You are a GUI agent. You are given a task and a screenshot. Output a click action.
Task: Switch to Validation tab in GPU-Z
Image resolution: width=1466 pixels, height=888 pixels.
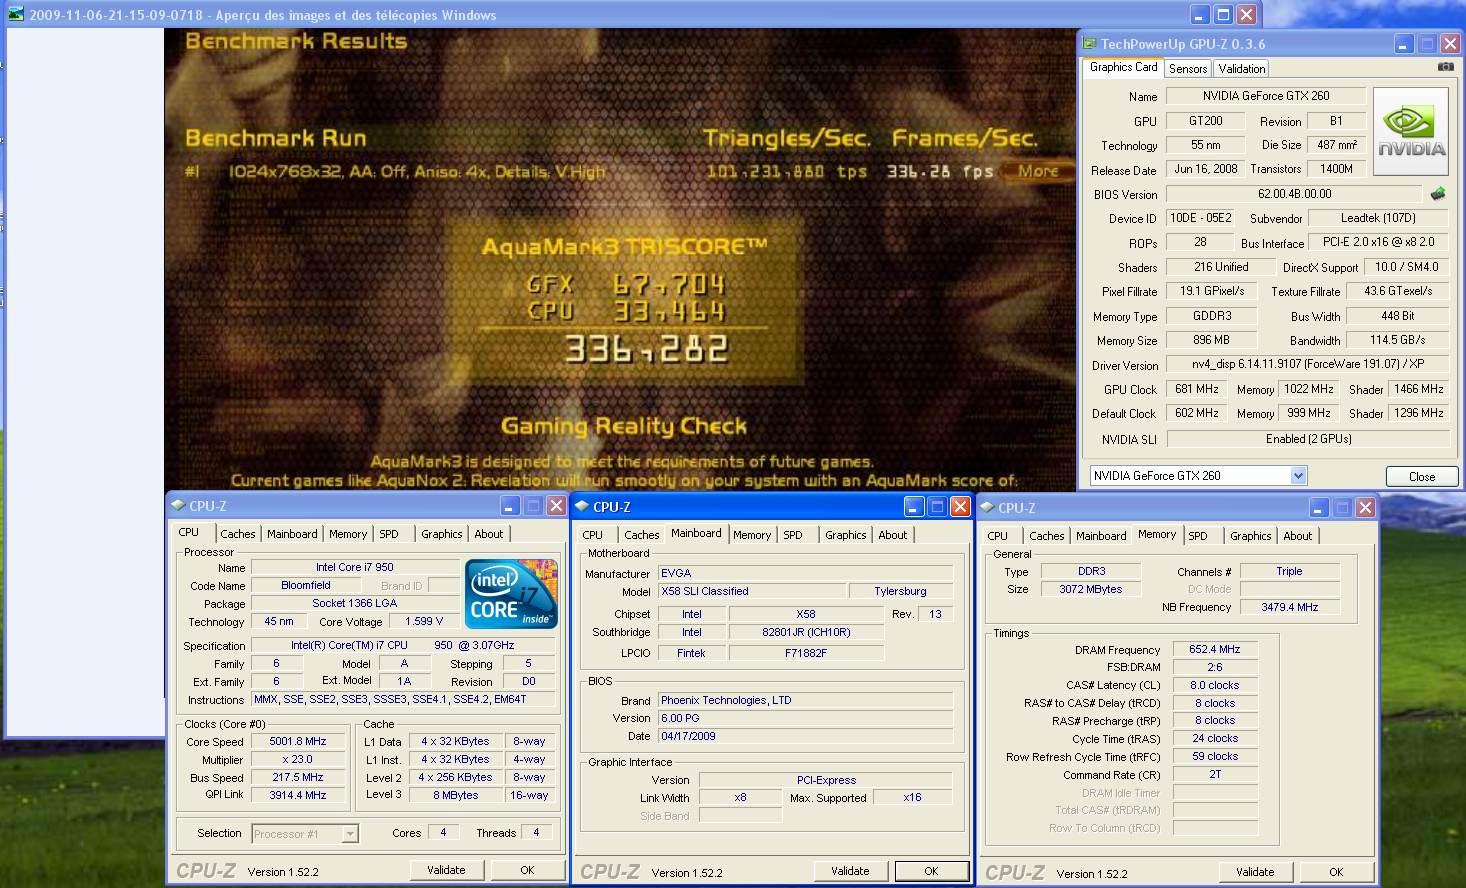tap(1241, 68)
